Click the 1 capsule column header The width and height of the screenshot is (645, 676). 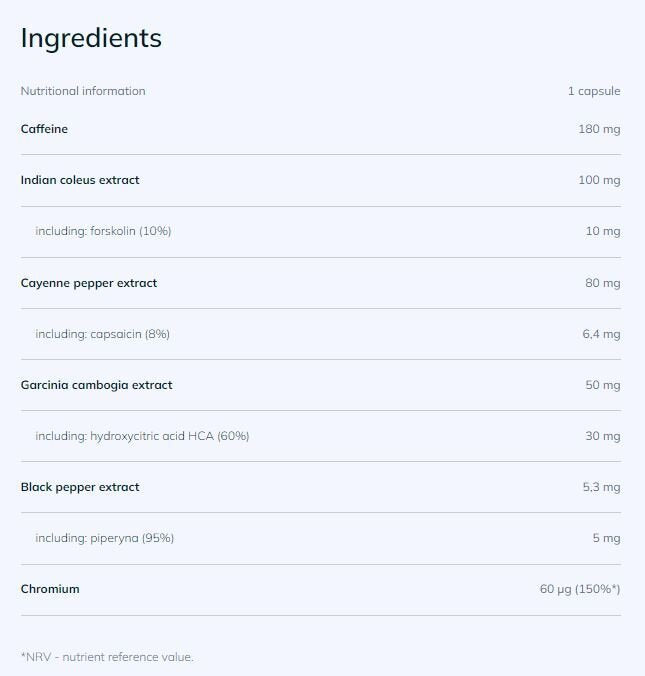click(594, 91)
